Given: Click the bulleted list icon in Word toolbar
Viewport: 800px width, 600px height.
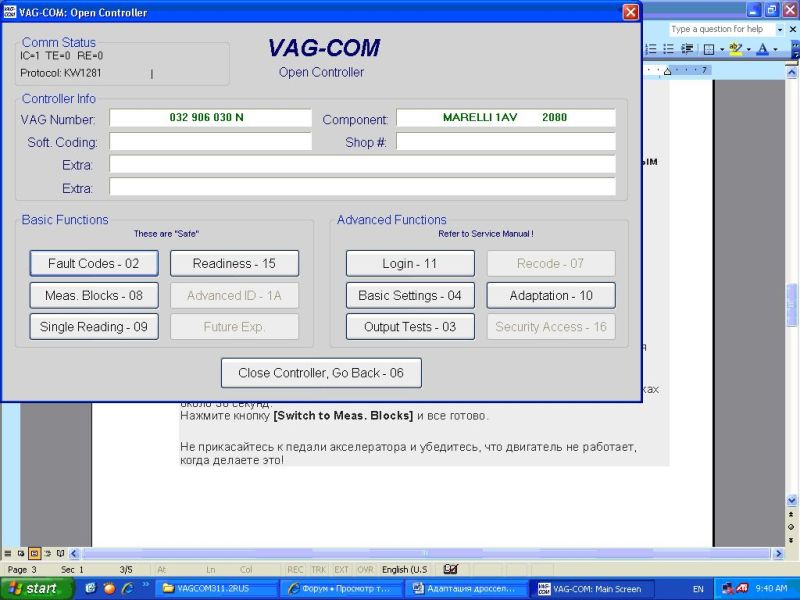Looking at the screenshot, I should click(x=666, y=49).
